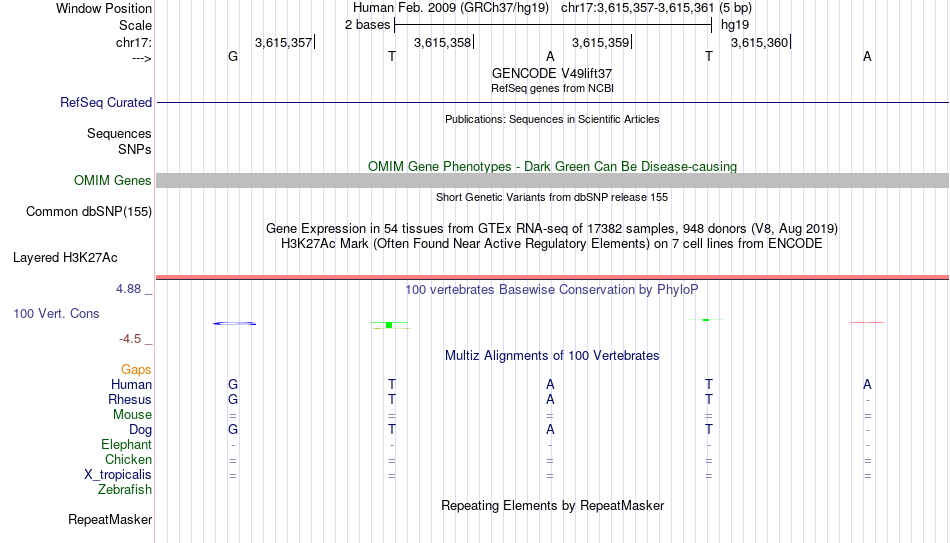950x543 pixels.
Task: Select the Layered H3K27Ac track label
Action: pos(65,258)
